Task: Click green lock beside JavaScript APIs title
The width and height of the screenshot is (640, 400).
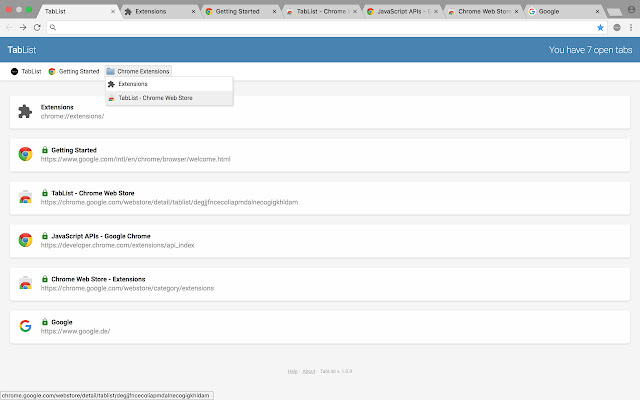Action: click(45, 236)
